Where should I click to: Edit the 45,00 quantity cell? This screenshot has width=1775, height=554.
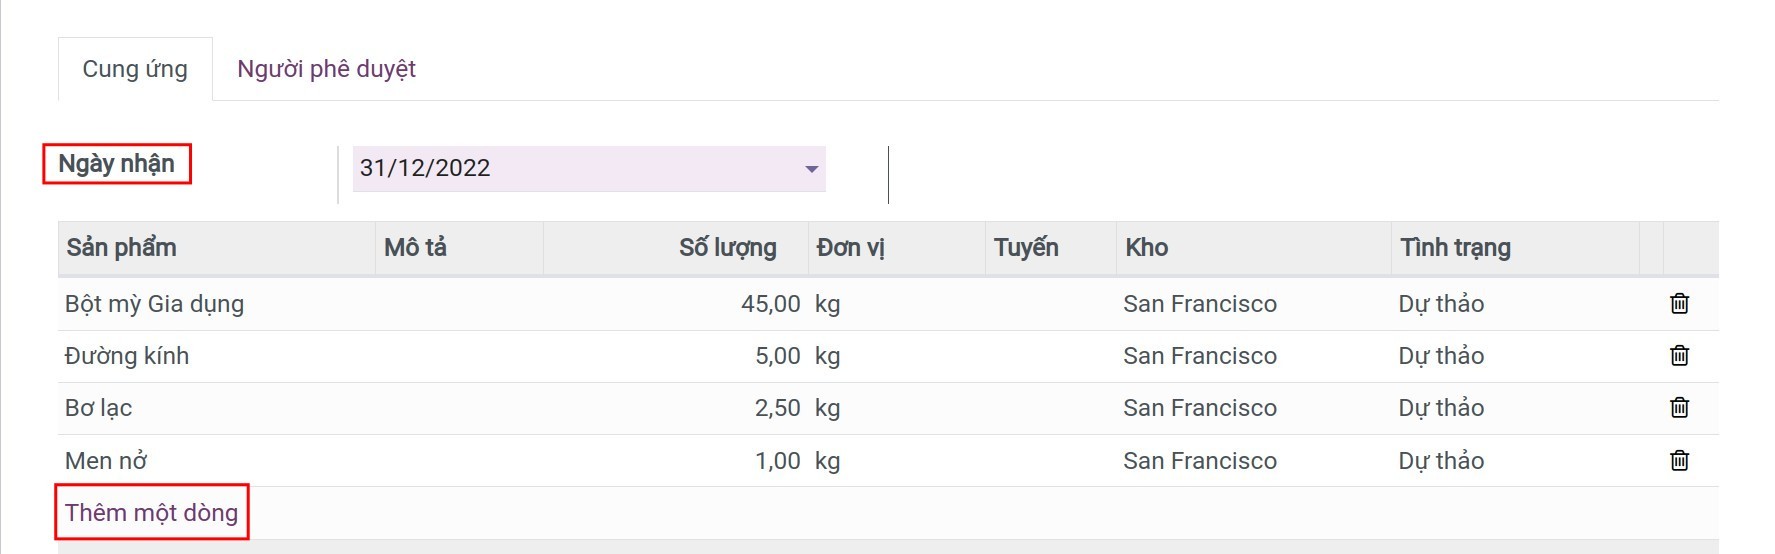[770, 304]
